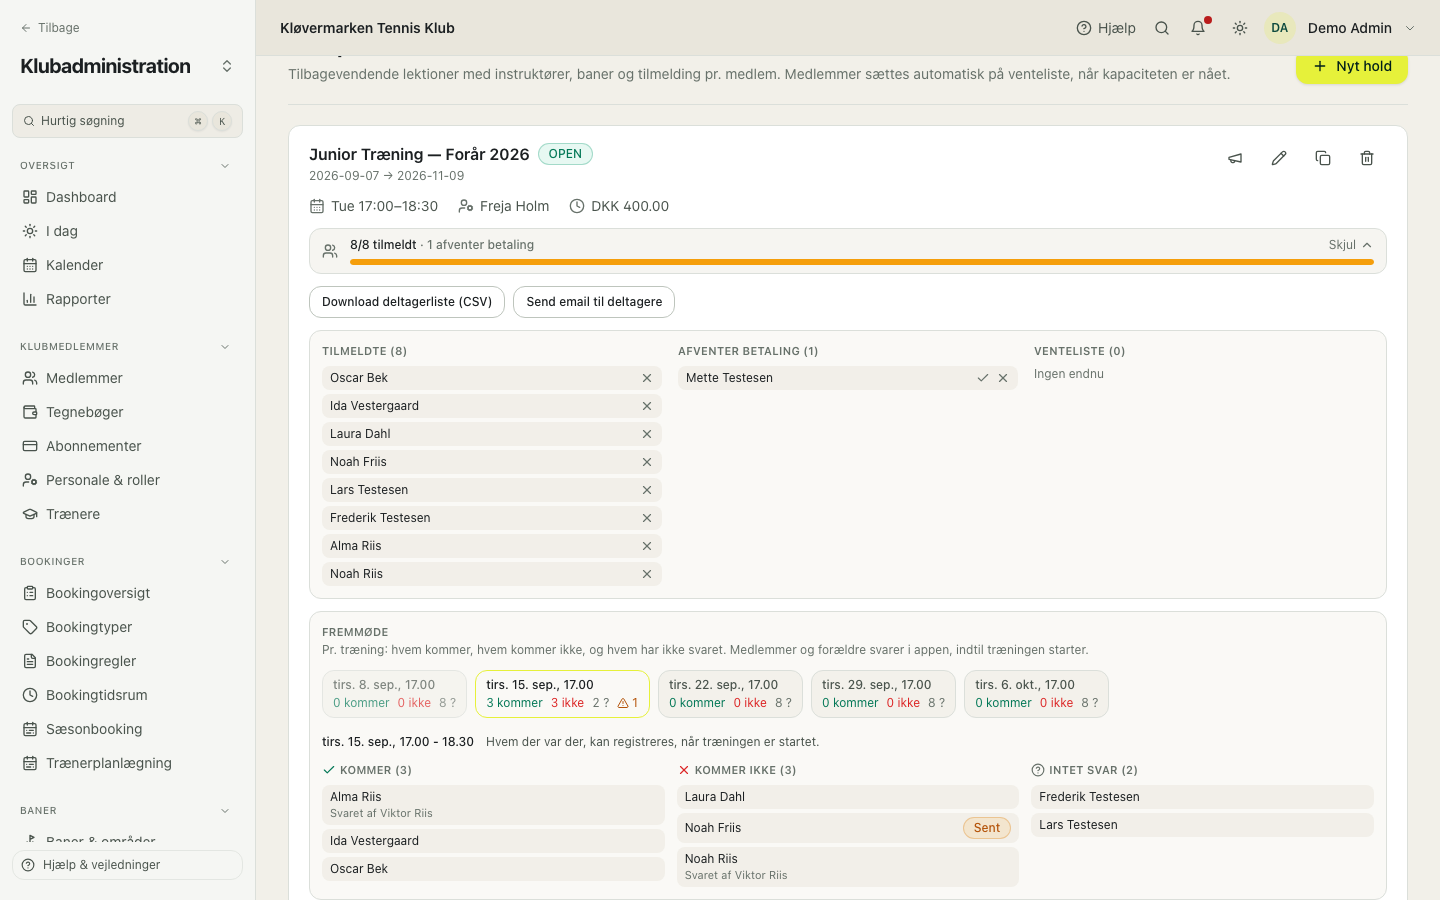Click Download deltagerliste (CSV)
This screenshot has width=1440, height=900.
click(407, 302)
